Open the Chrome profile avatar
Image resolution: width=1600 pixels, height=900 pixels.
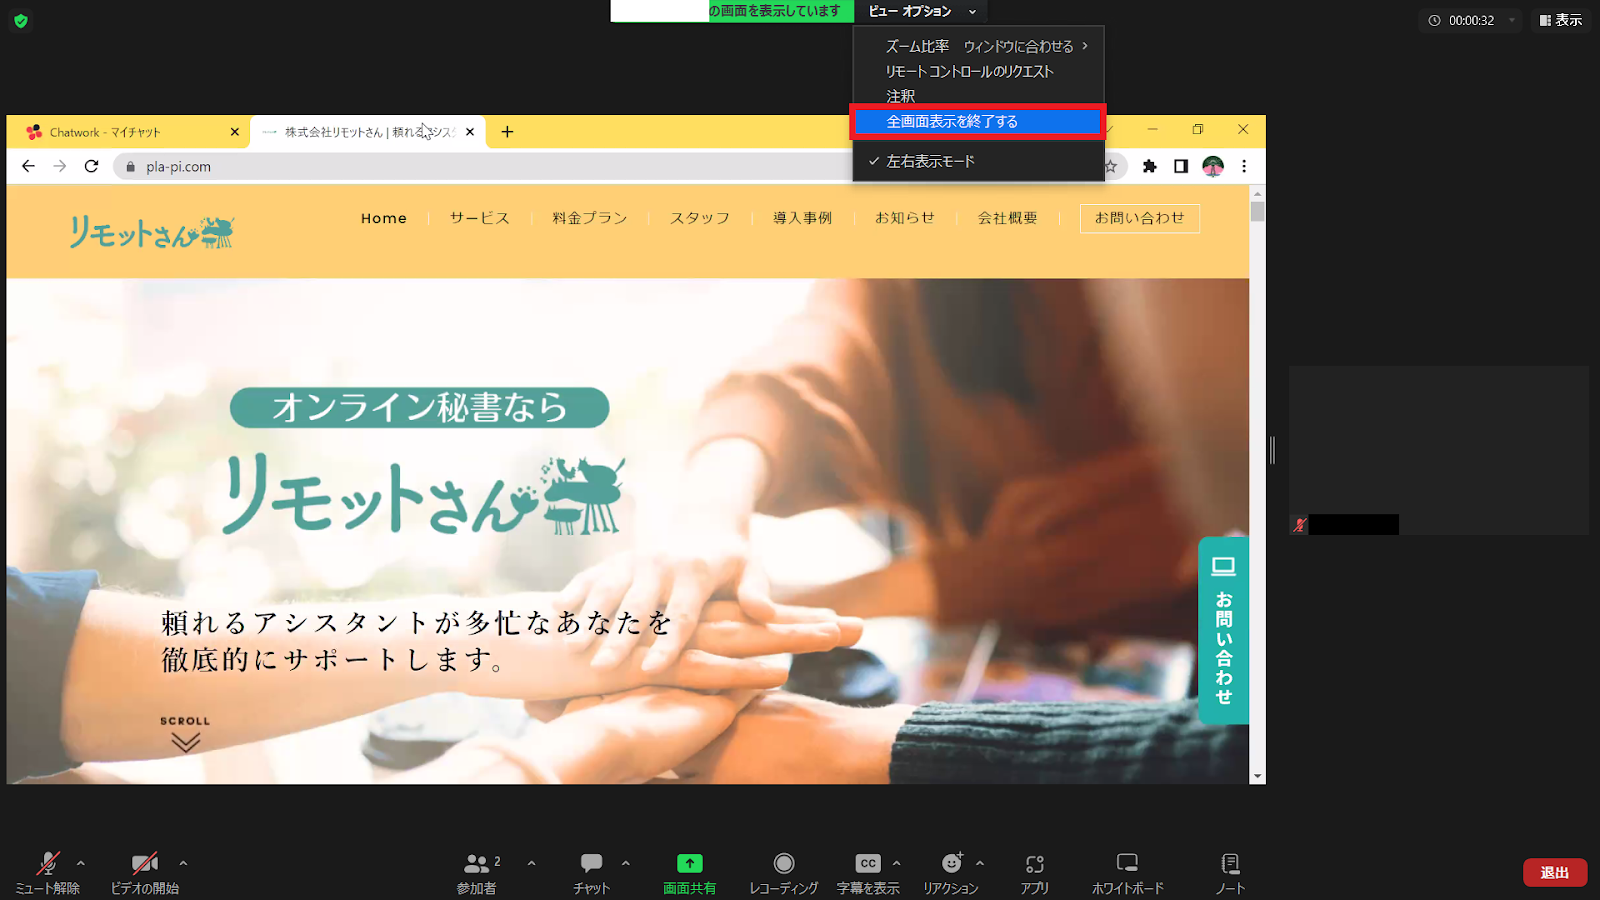point(1213,166)
